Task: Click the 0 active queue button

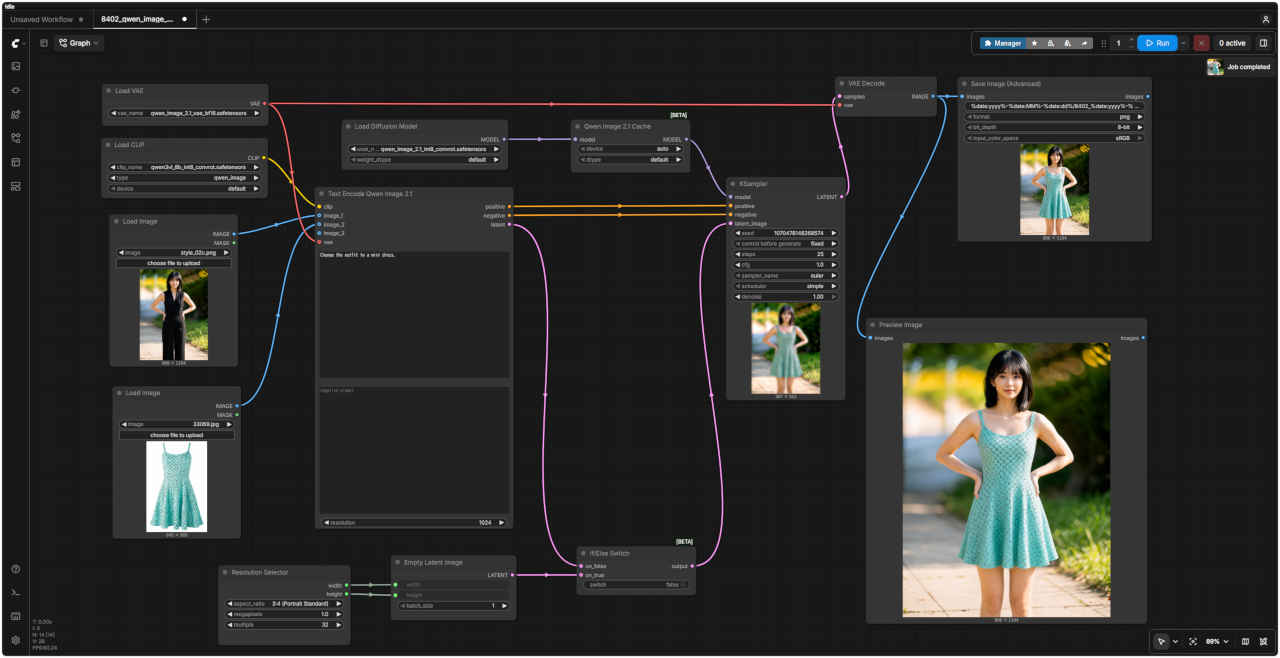Action: 1232,43
